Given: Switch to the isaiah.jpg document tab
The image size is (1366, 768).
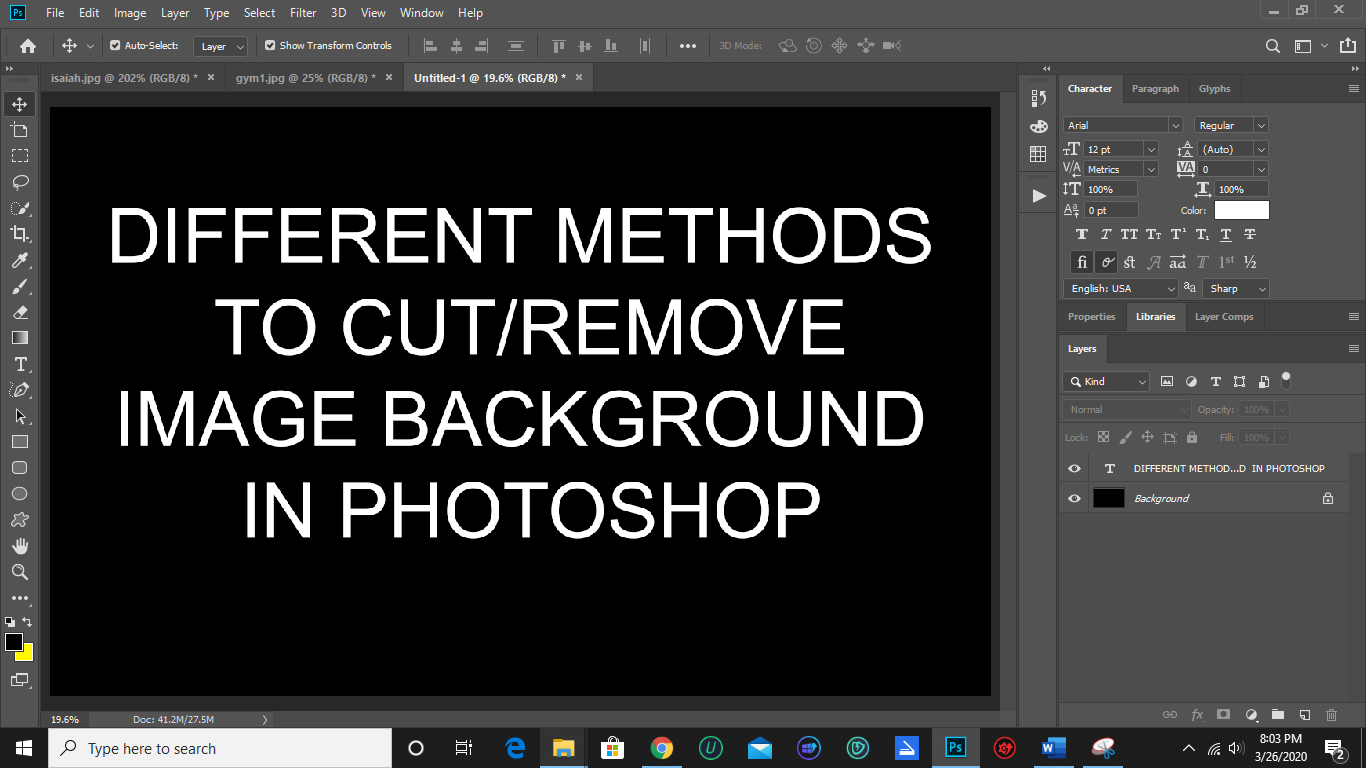Looking at the screenshot, I should click(x=125, y=77).
